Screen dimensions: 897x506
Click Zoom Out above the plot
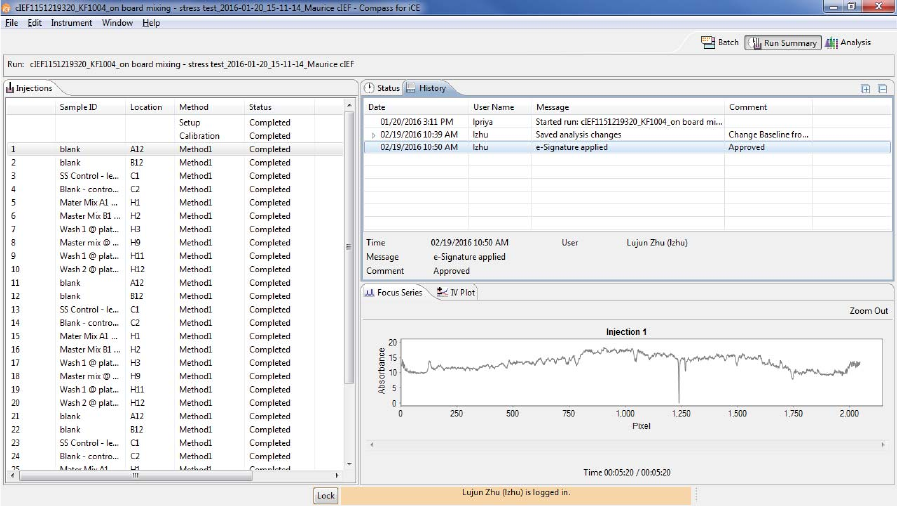[868, 311]
